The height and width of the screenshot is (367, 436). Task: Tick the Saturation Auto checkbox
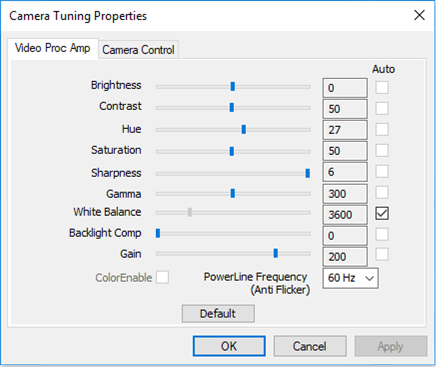[382, 151]
